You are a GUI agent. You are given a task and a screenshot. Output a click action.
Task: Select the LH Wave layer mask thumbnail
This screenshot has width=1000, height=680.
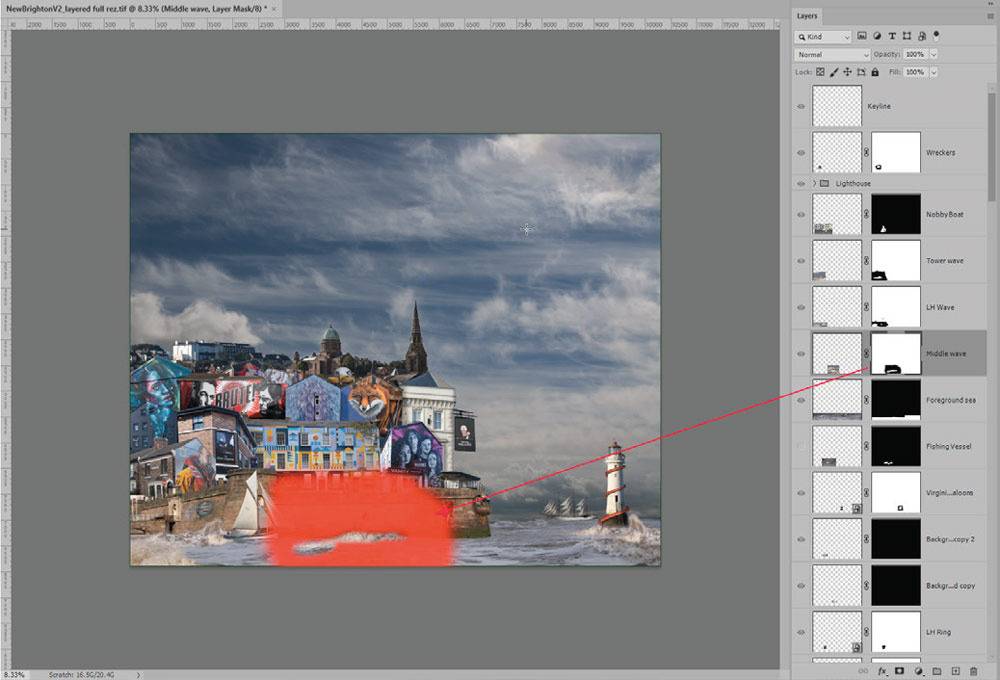point(895,306)
